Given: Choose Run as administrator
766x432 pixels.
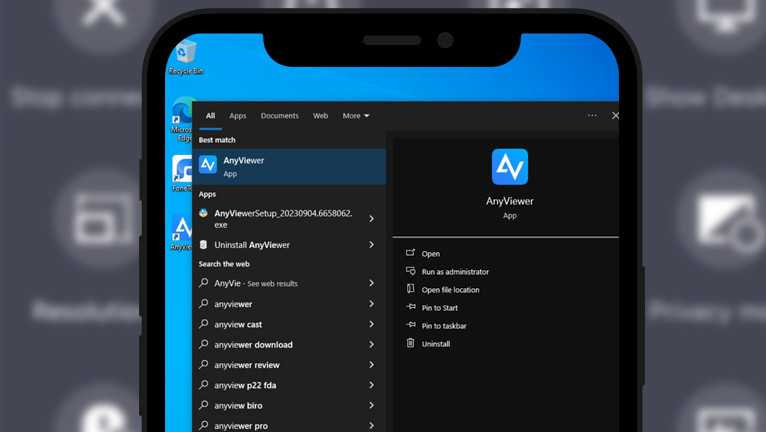Looking at the screenshot, I should [x=455, y=272].
